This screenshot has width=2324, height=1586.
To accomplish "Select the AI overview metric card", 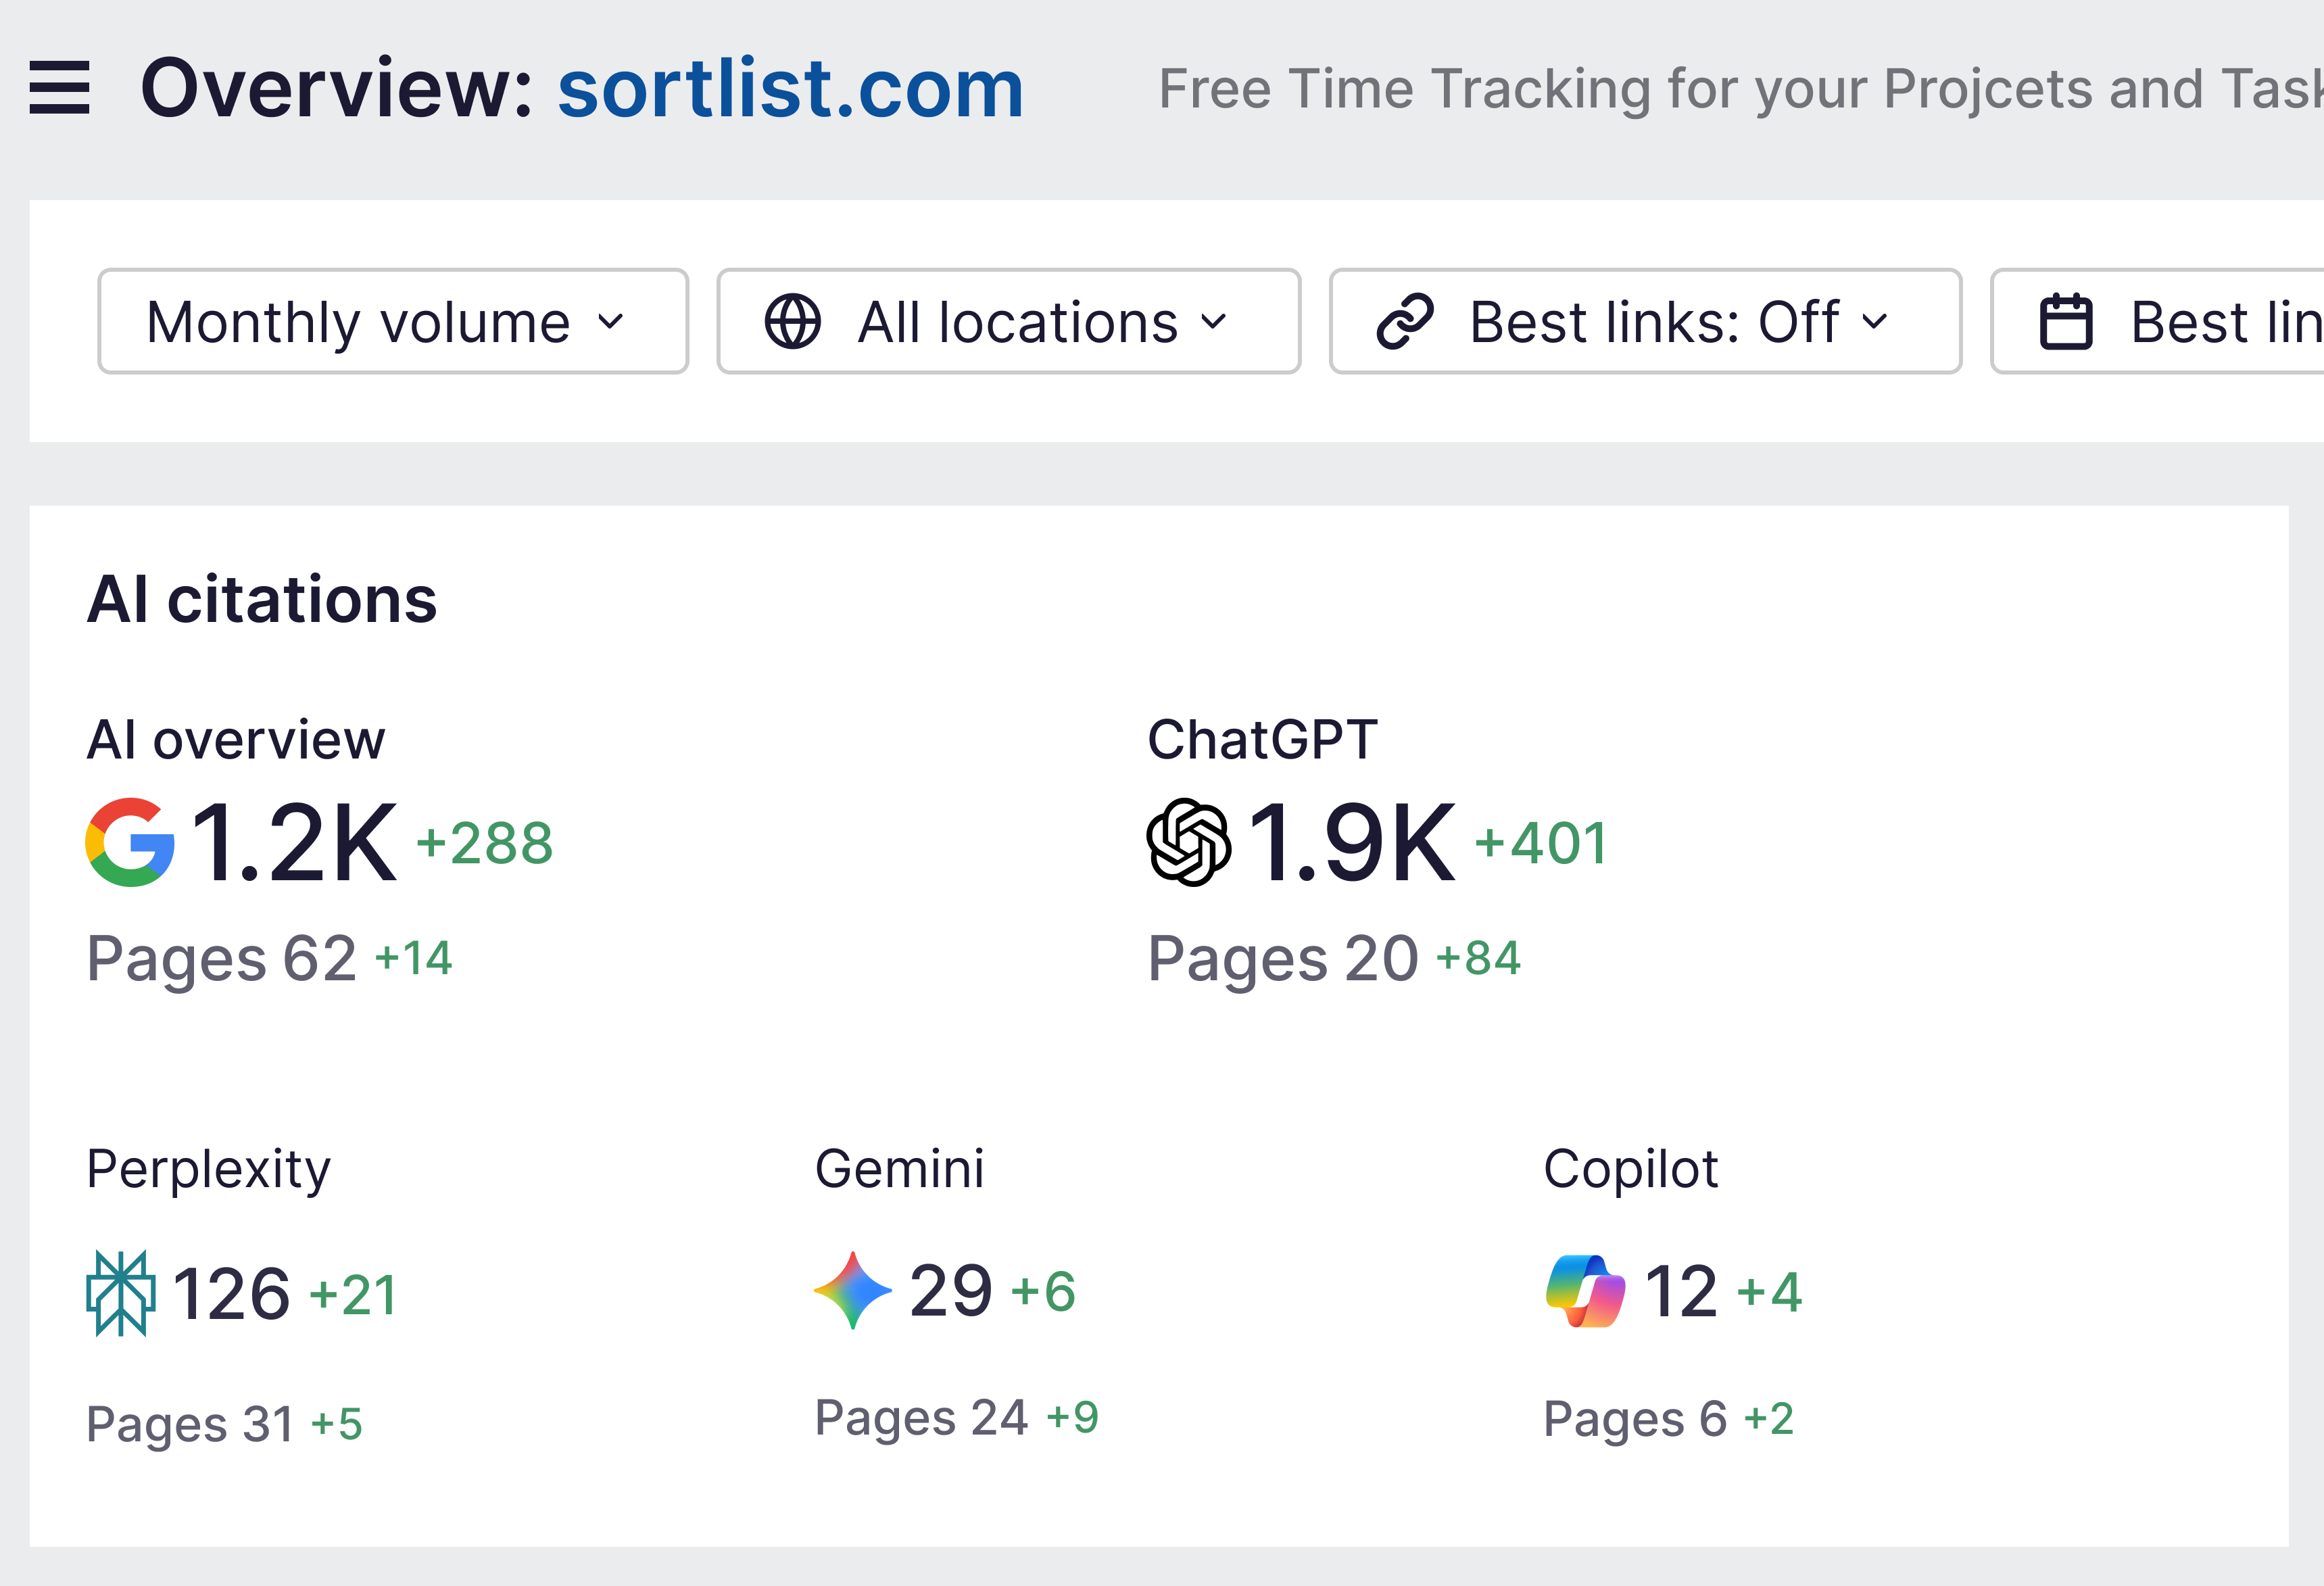I will pyautogui.click(x=236, y=738).
